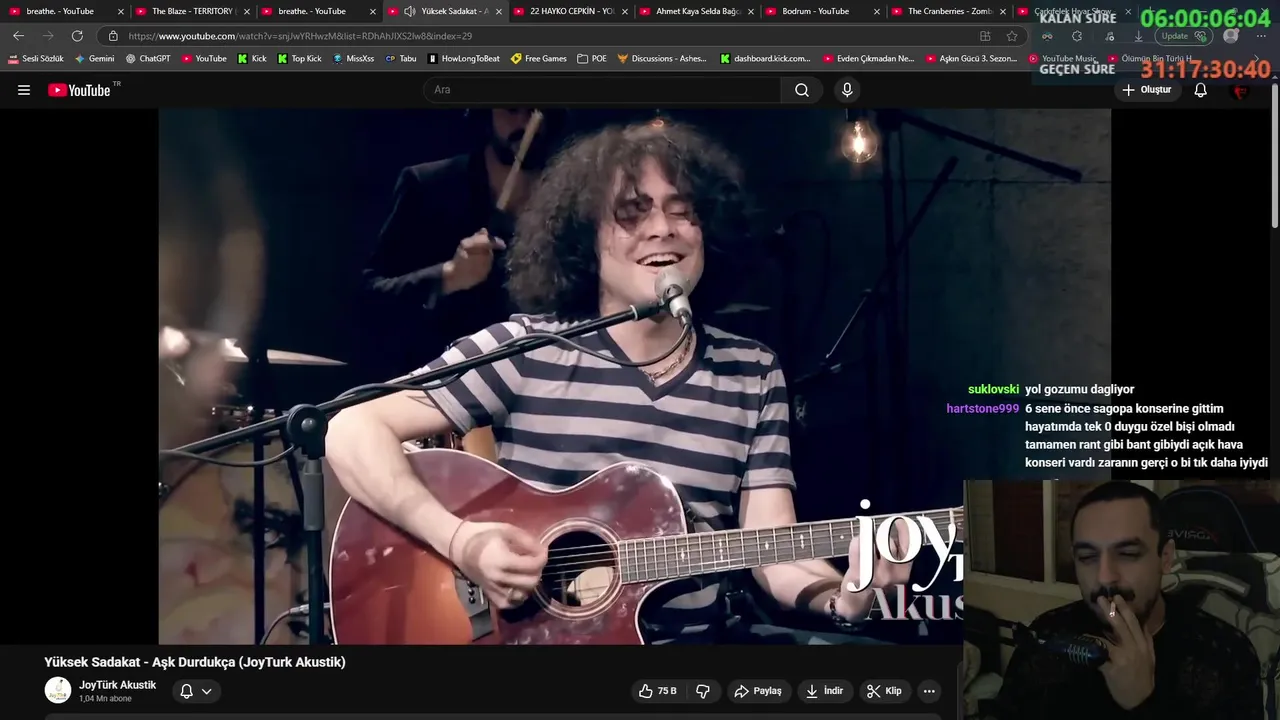The height and width of the screenshot is (720, 1280).
Task: Open YouTube notifications bell
Action: 1201,90
